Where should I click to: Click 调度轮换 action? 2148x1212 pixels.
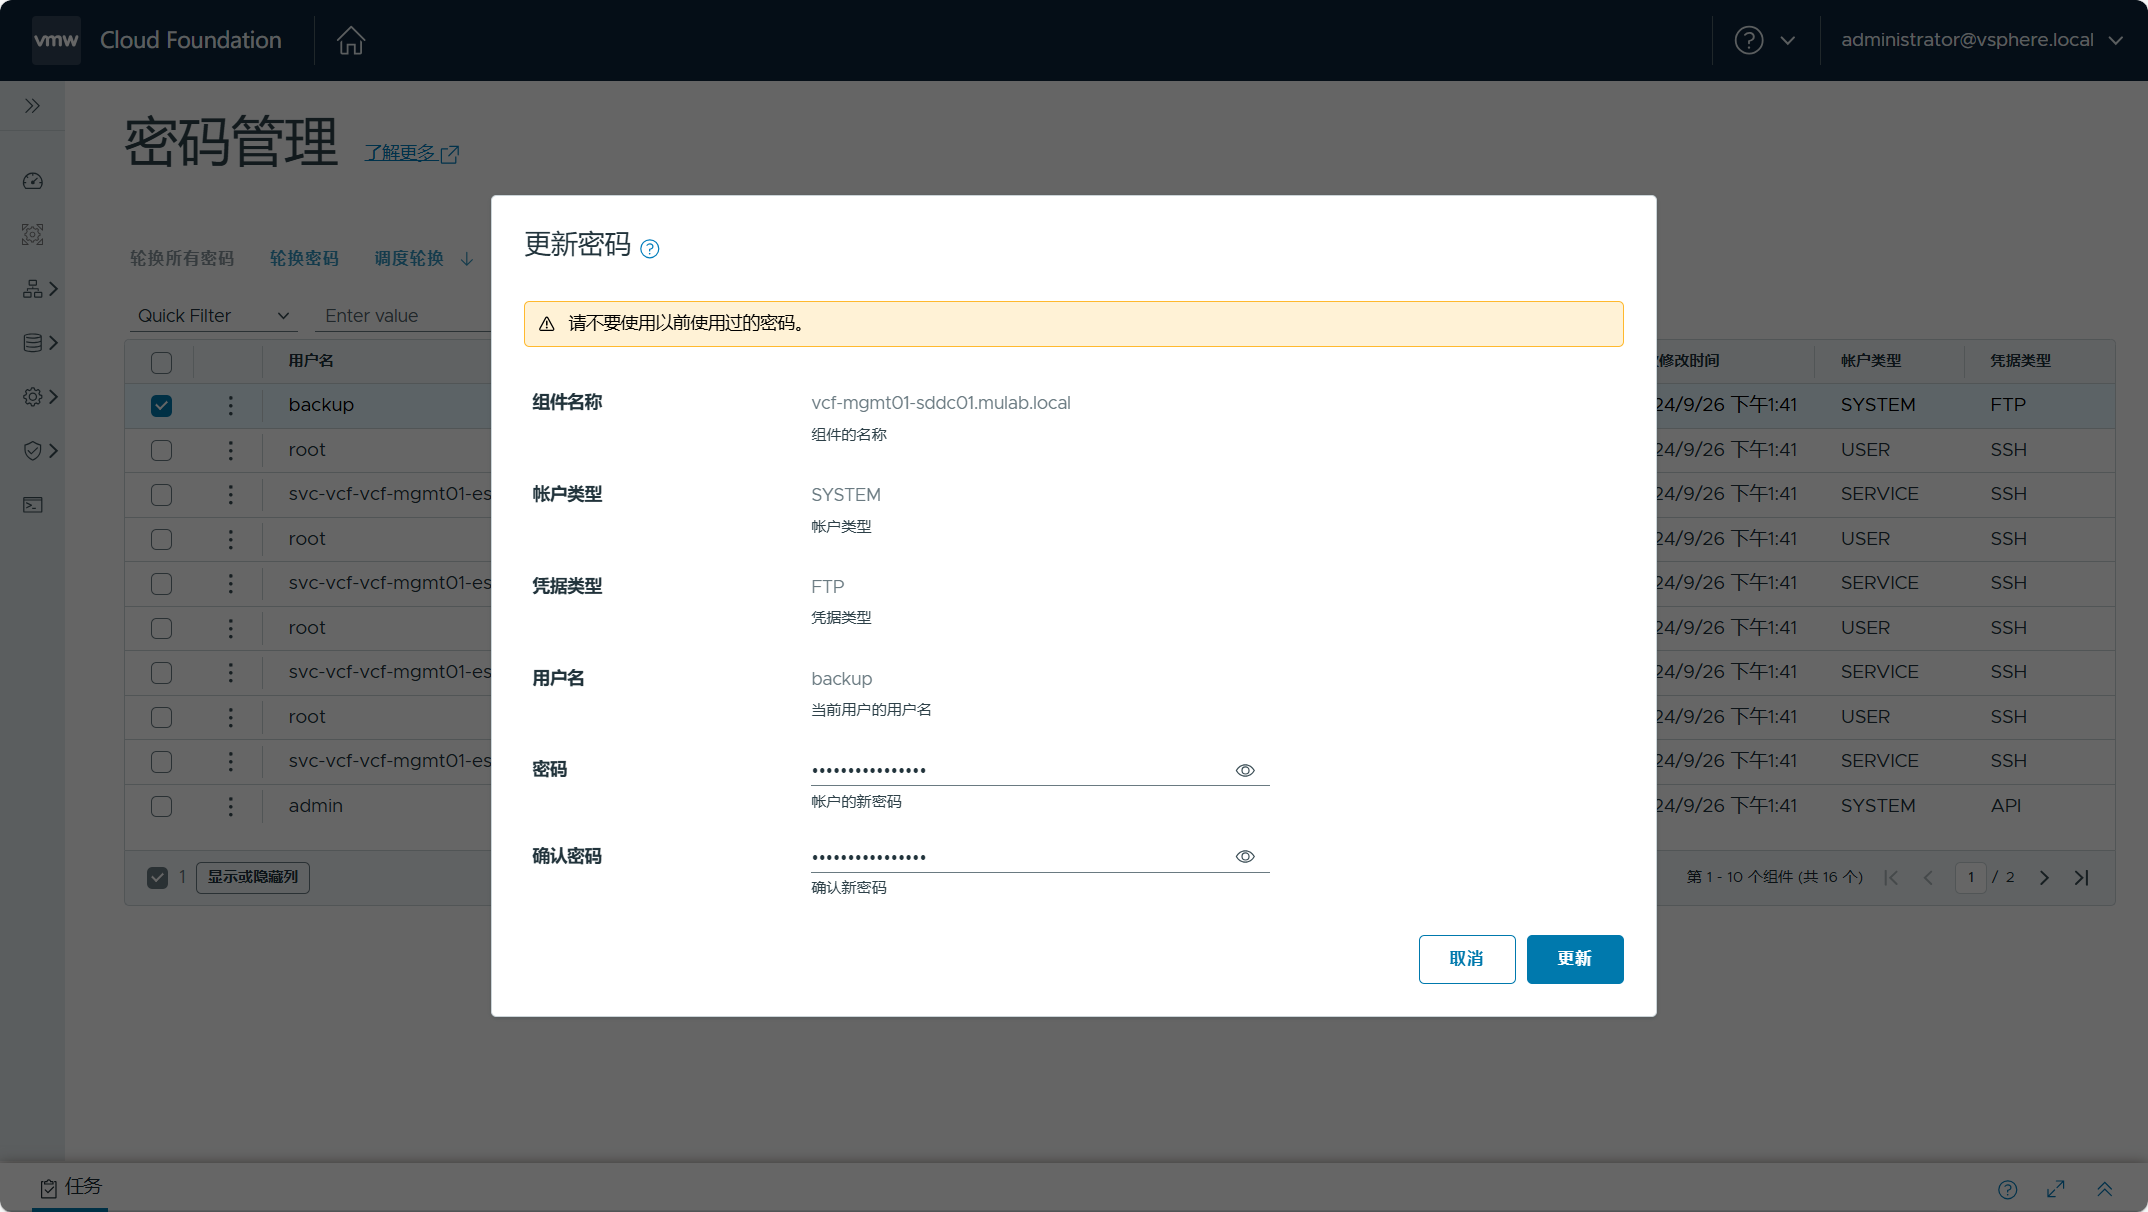click(409, 258)
